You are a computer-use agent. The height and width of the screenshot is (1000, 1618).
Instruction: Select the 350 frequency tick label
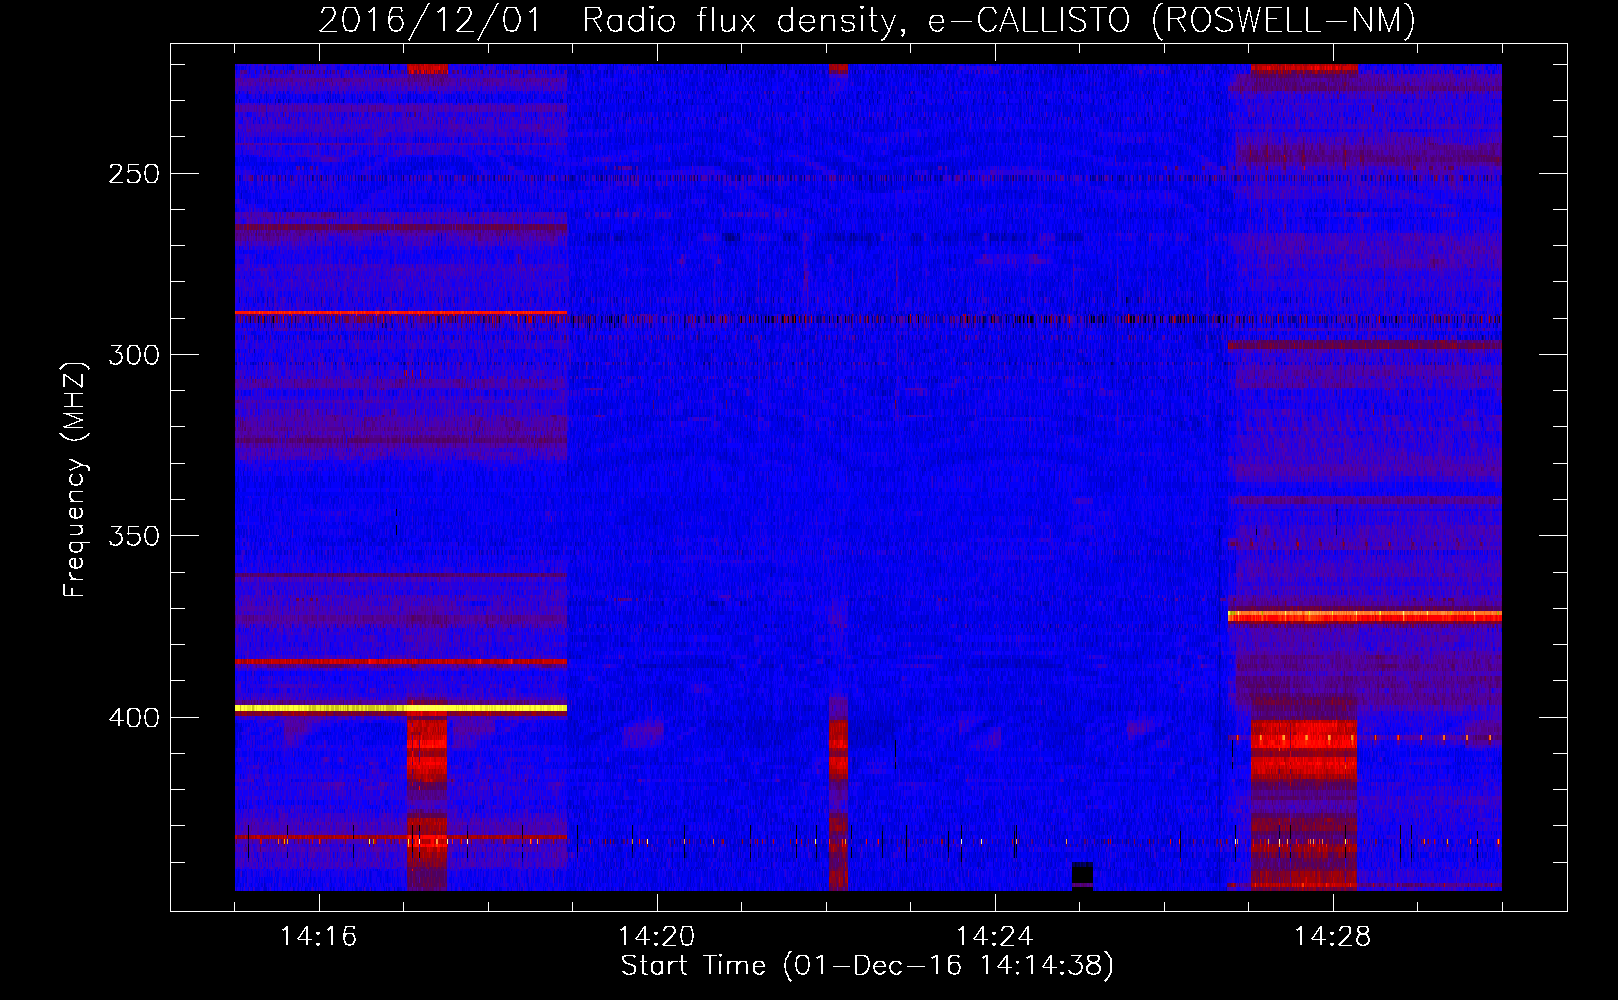(134, 536)
